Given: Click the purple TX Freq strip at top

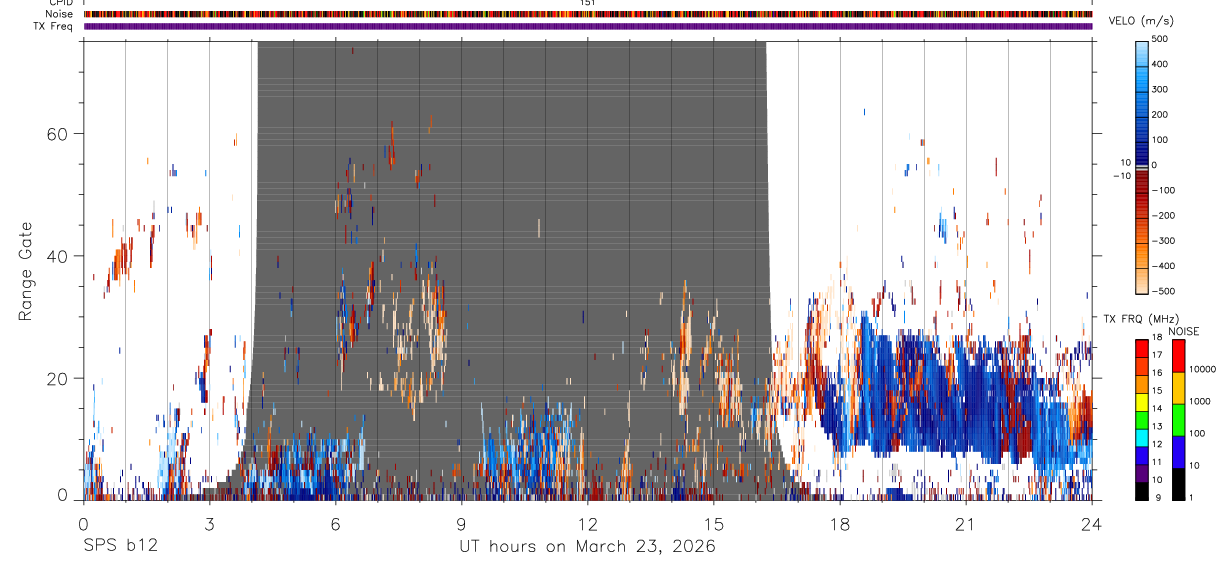Looking at the screenshot, I should tap(588, 26).
